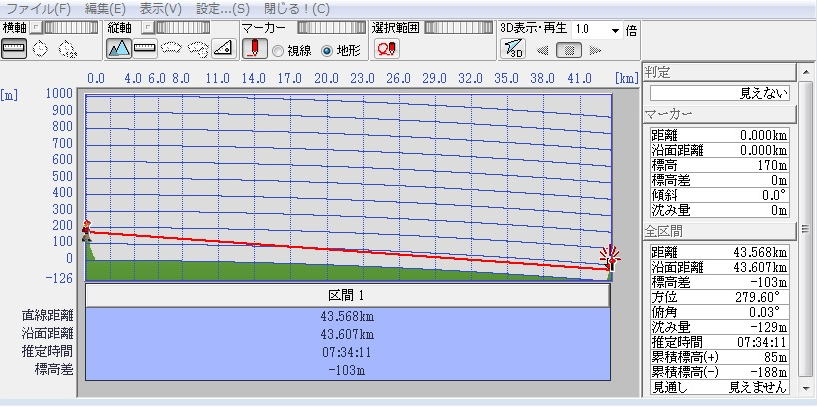Image resolution: width=817 pixels, height=407 pixels.
Task: Open the 1.0 playback speed dropdown
Action: pyautogui.click(x=616, y=30)
